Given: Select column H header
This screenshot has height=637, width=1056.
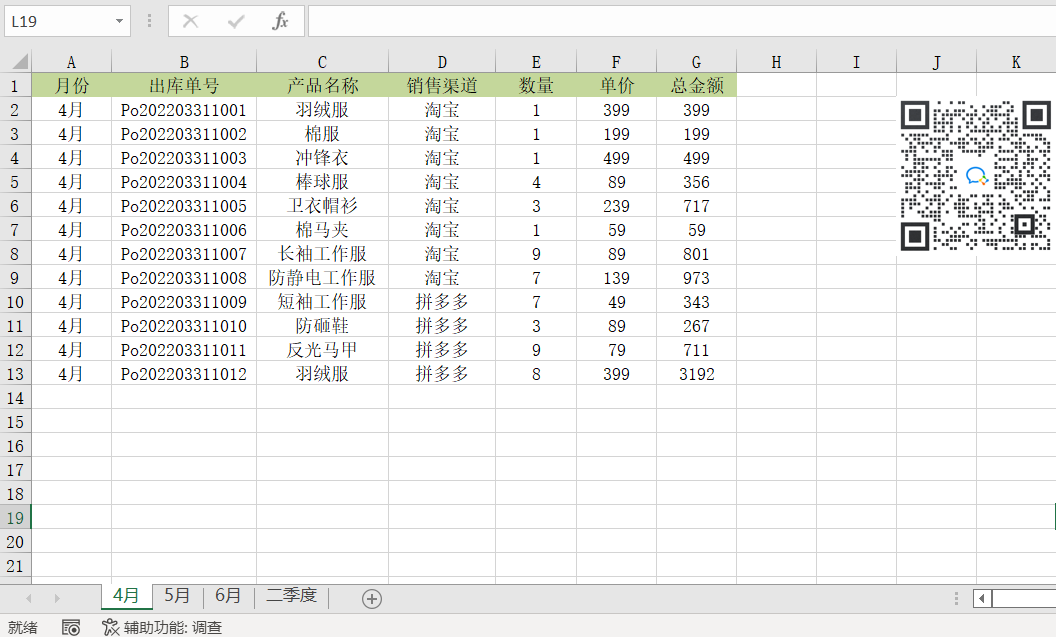Looking at the screenshot, I should coord(777,62).
